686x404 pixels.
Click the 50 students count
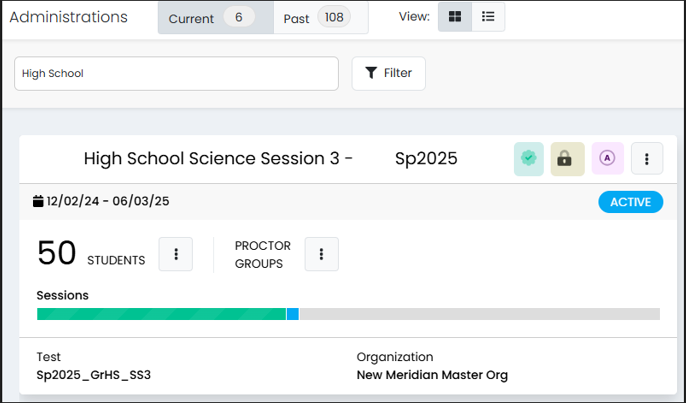(x=57, y=254)
